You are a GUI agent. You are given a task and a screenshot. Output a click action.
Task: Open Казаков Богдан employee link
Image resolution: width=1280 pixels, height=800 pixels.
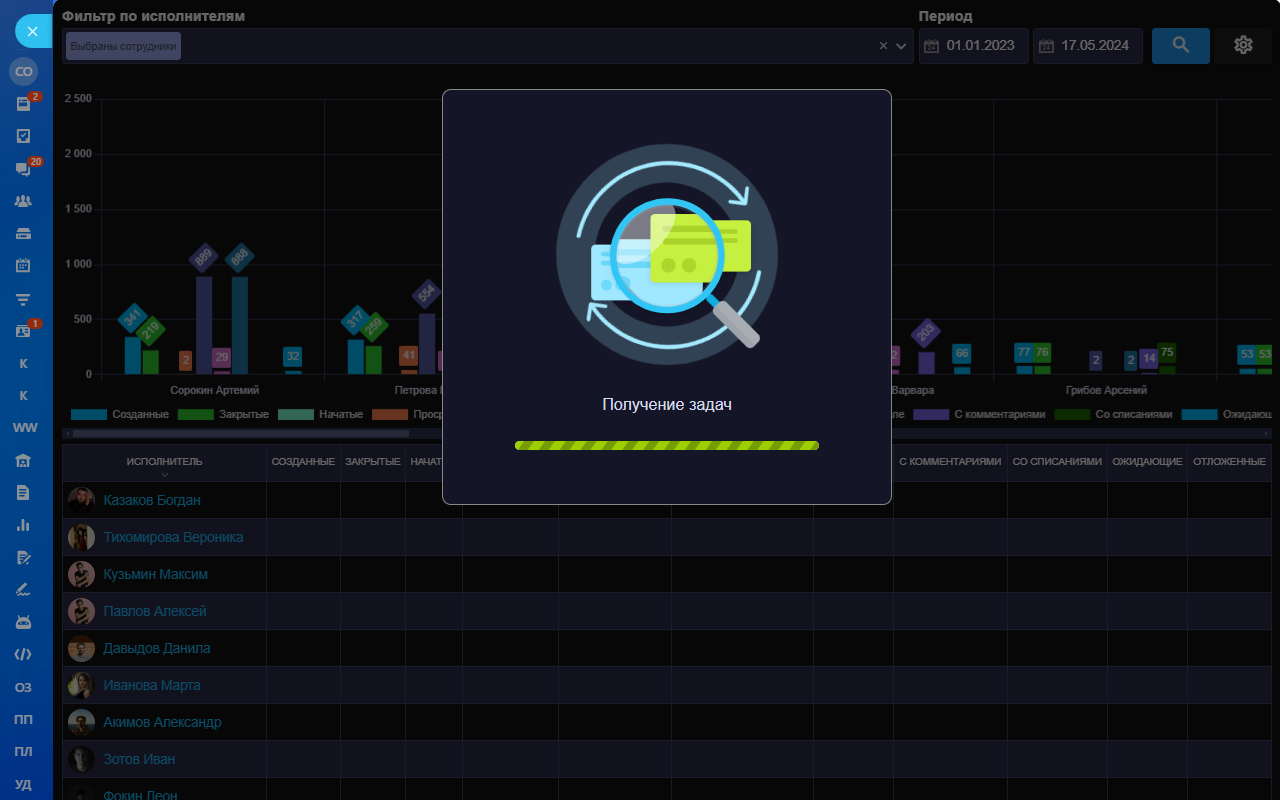tap(152, 500)
